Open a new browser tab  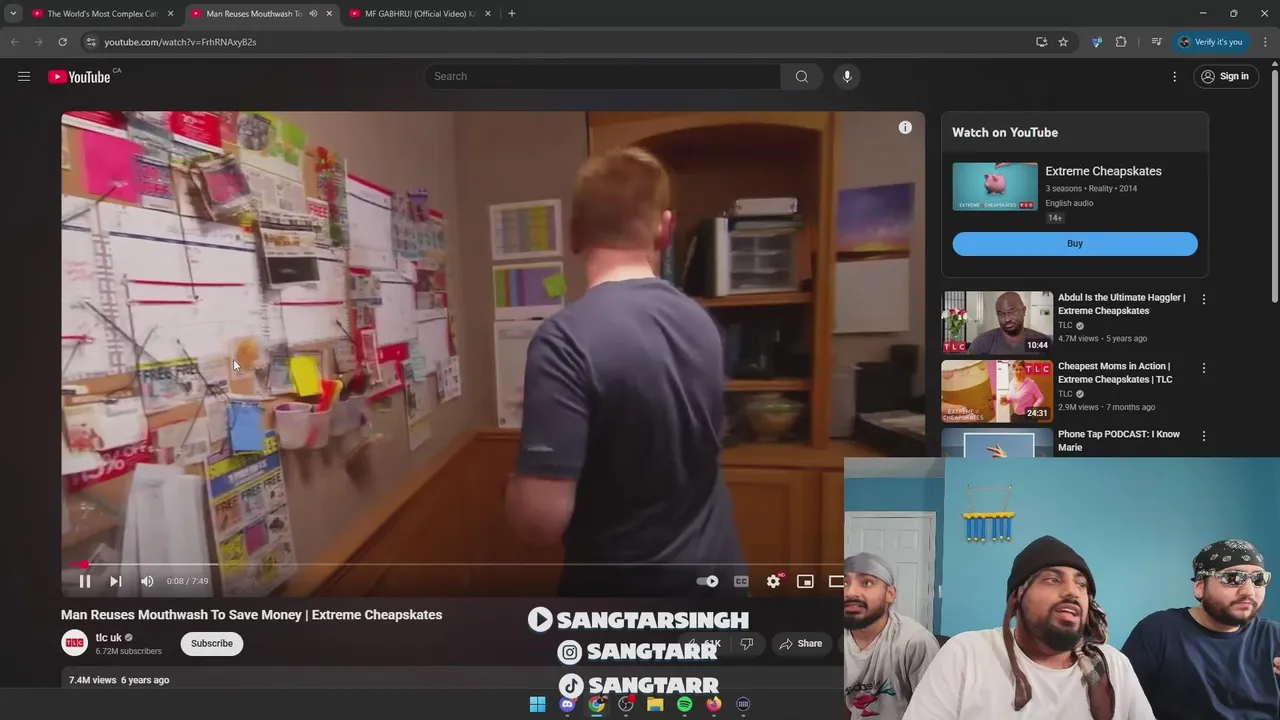(512, 14)
